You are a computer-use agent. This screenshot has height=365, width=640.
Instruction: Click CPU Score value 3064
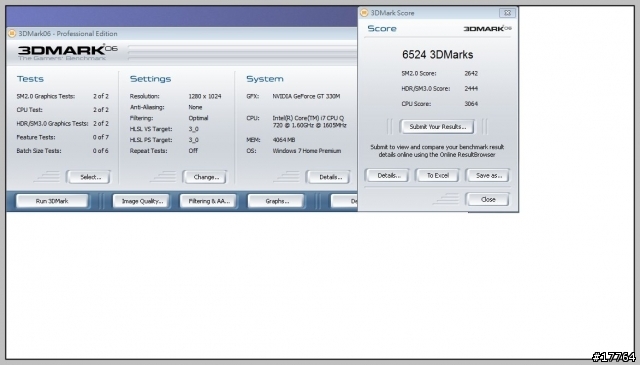pos(471,104)
